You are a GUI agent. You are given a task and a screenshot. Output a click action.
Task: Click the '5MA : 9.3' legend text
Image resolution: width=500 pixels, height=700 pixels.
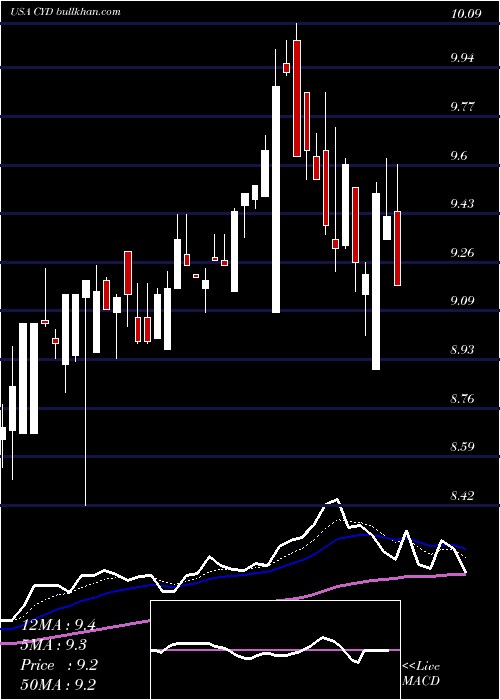pos(53,645)
